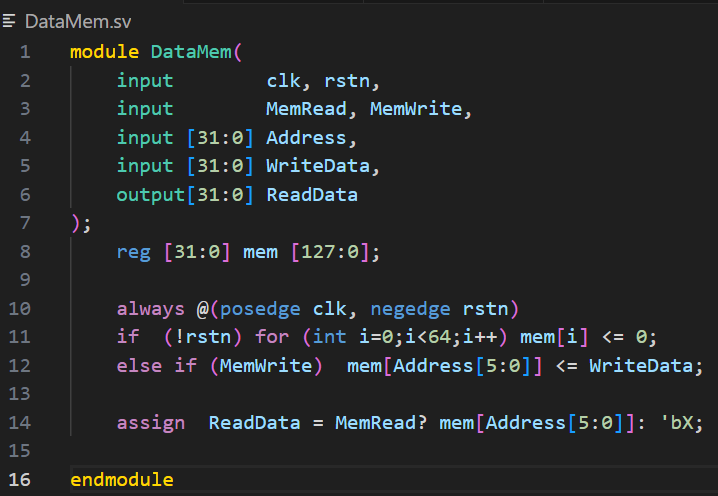Click the Address port name on line 4
Viewport: 718px width, 496px height.
(x=305, y=138)
